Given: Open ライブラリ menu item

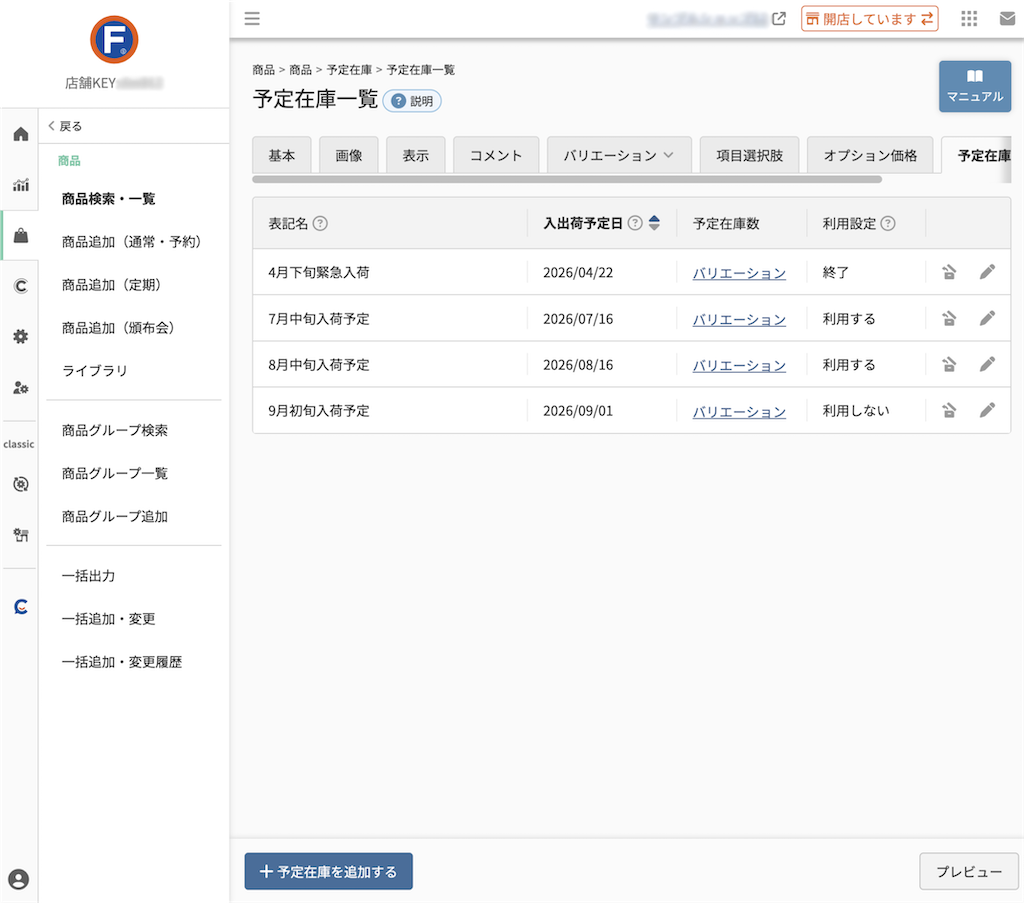Looking at the screenshot, I should [x=94, y=370].
